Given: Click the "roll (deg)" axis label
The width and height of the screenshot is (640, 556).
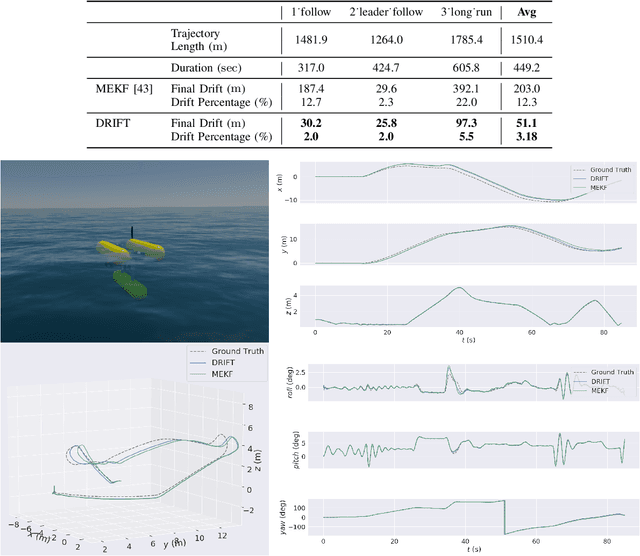Looking at the screenshot, I should 290,382.
